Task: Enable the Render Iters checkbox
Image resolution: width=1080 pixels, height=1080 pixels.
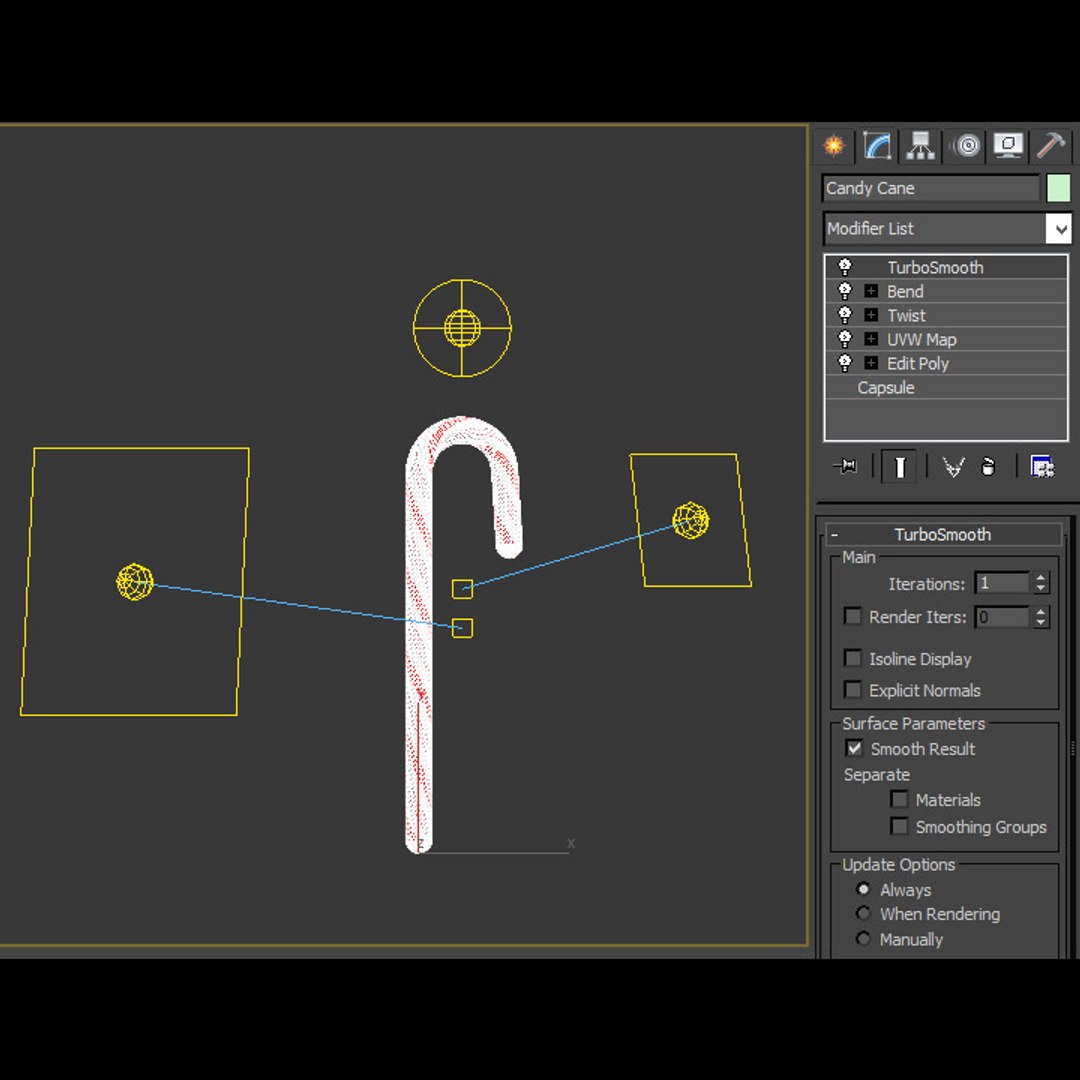Action: coord(853,616)
